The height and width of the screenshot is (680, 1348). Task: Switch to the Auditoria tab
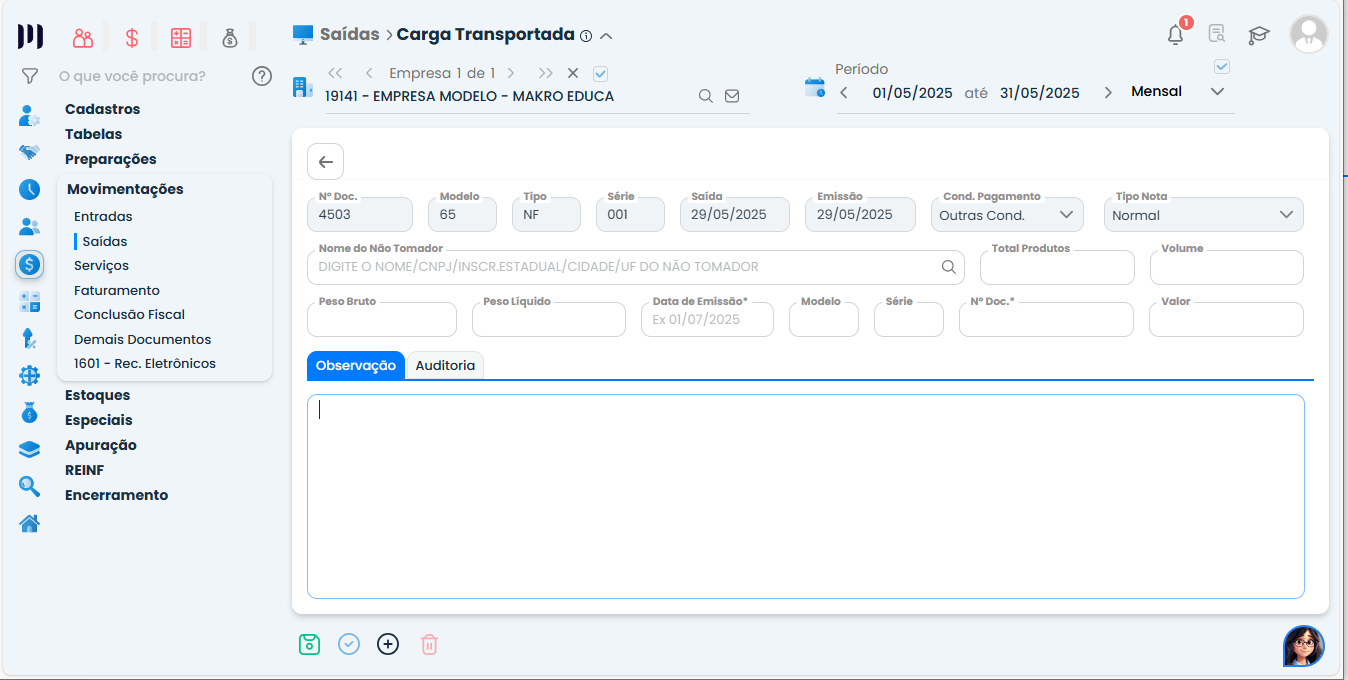pyautogui.click(x=445, y=366)
